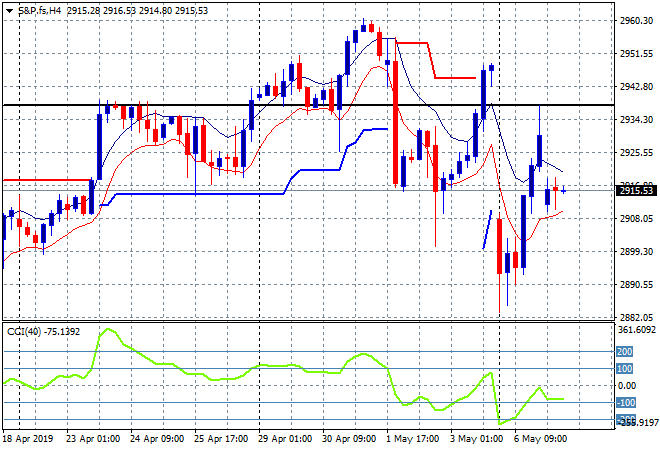Click price scale label 2925.55
The height and width of the screenshot is (450, 660).
pyautogui.click(x=637, y=152)
